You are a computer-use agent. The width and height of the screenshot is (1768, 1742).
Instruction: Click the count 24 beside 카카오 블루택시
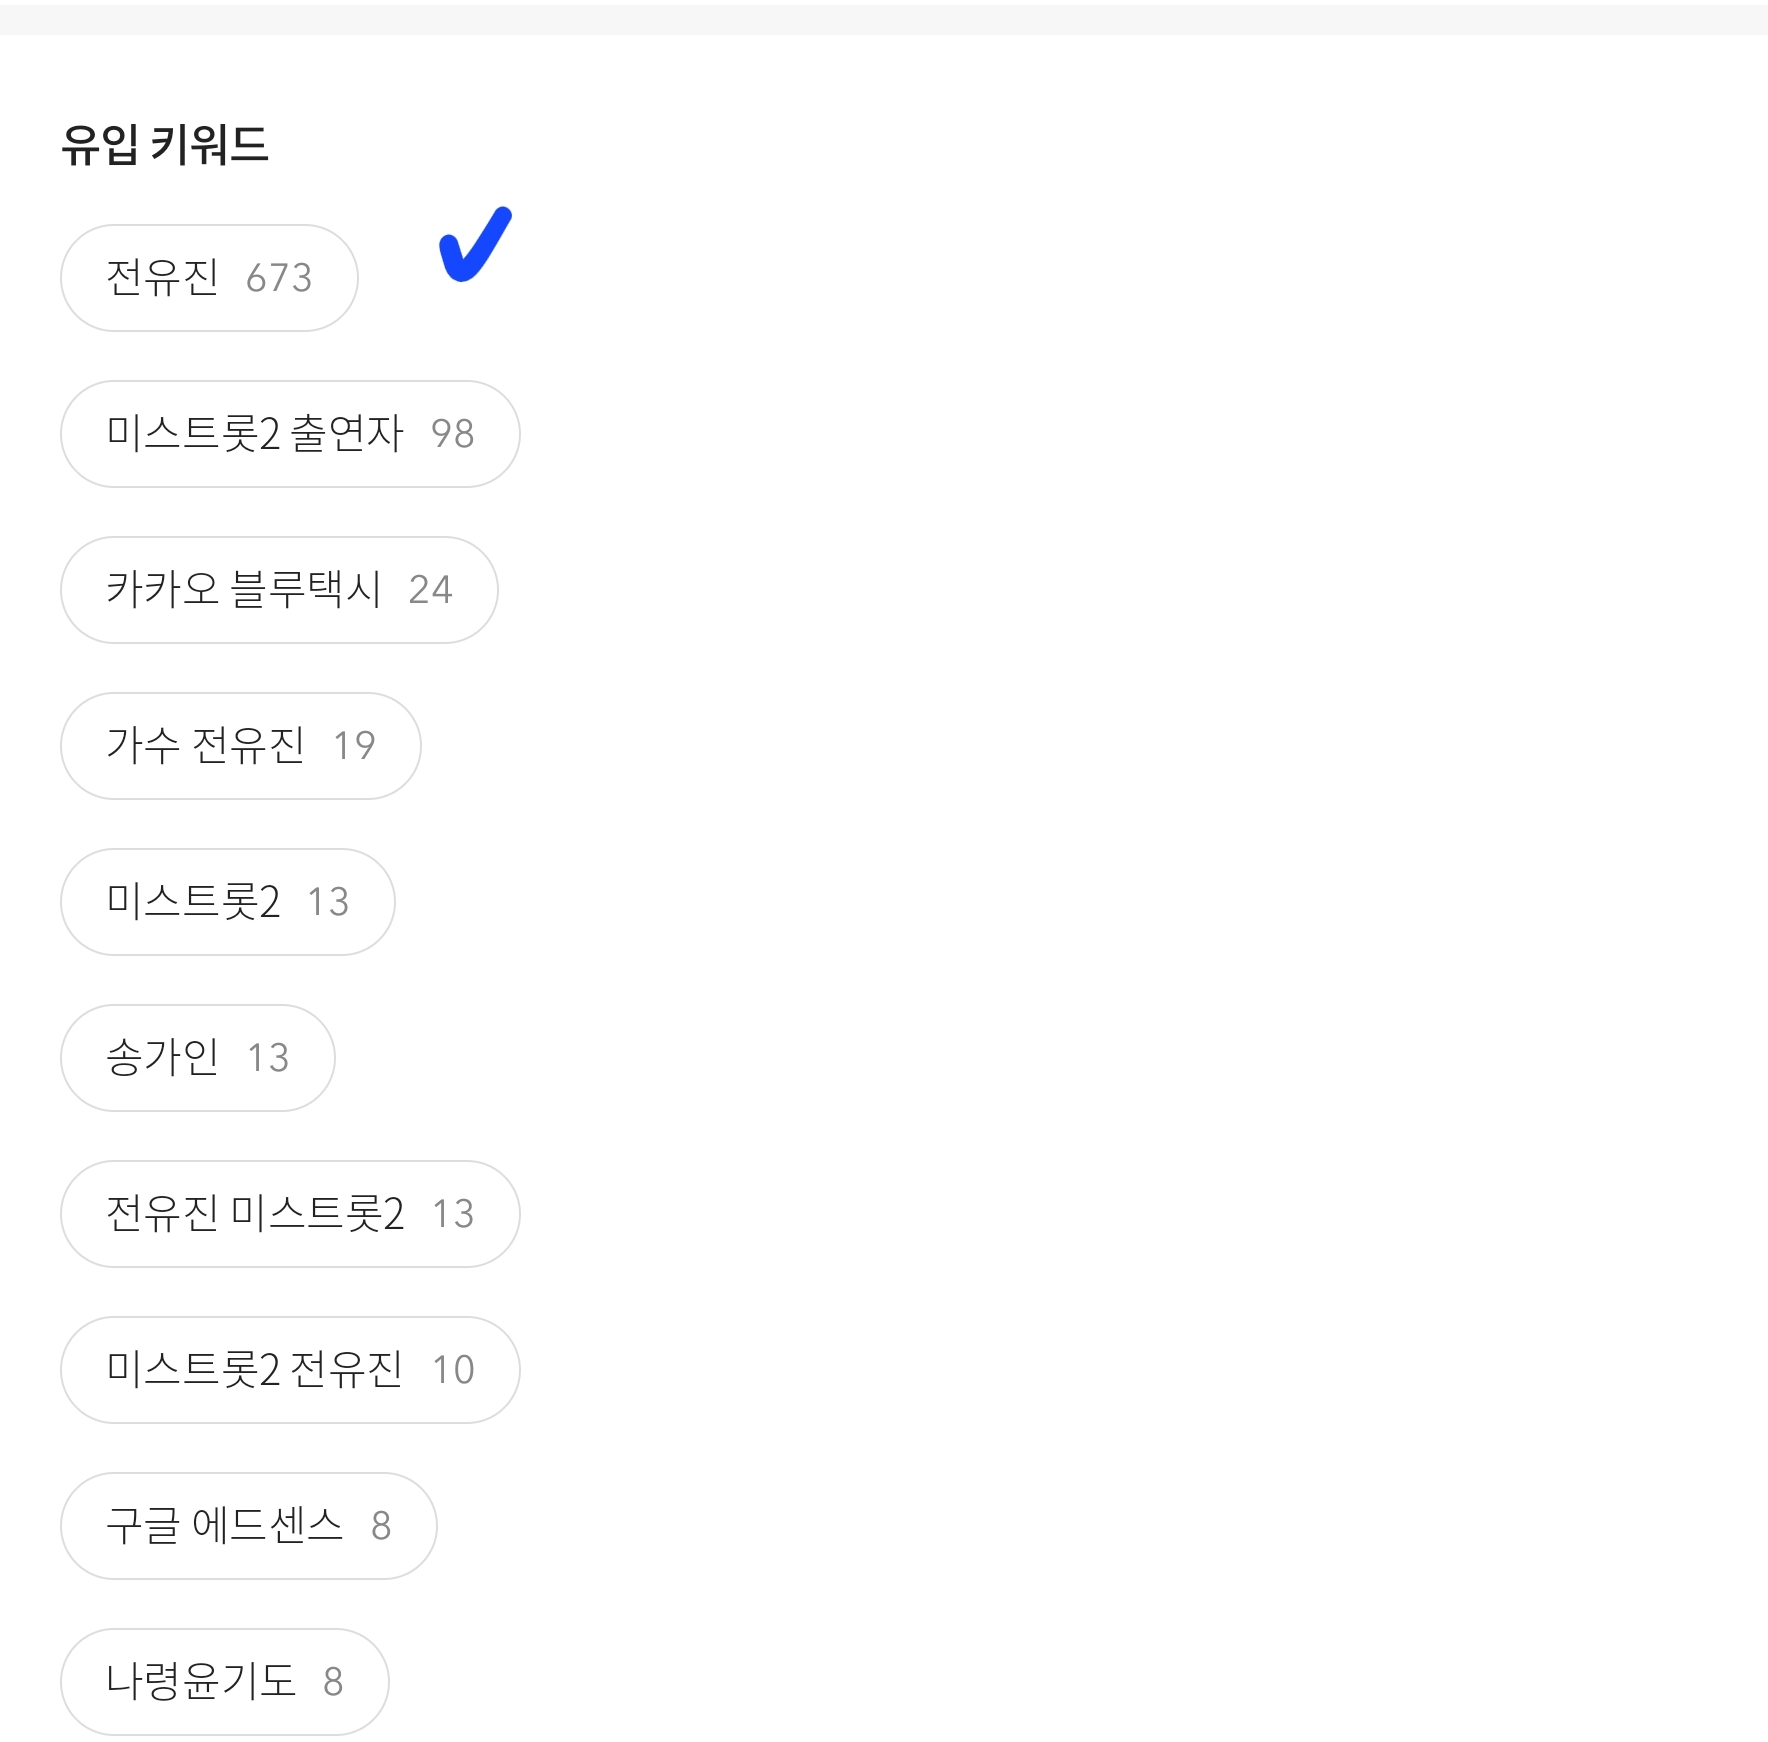coord(430,590)
